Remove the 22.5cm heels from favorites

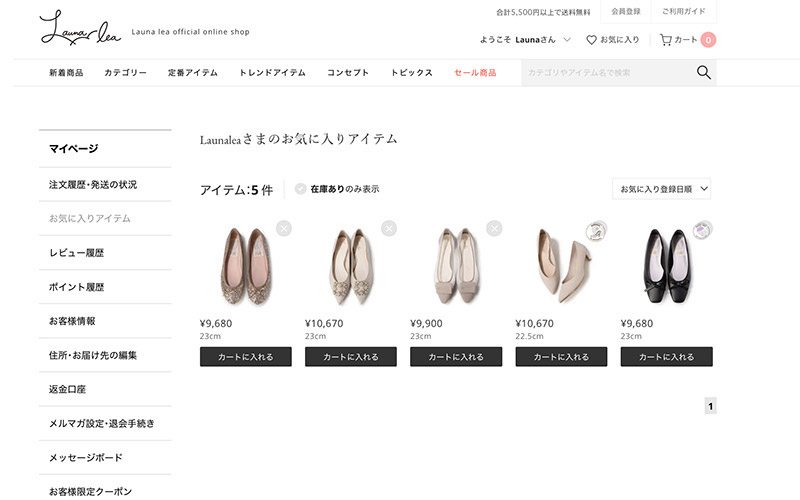[596, 231]
